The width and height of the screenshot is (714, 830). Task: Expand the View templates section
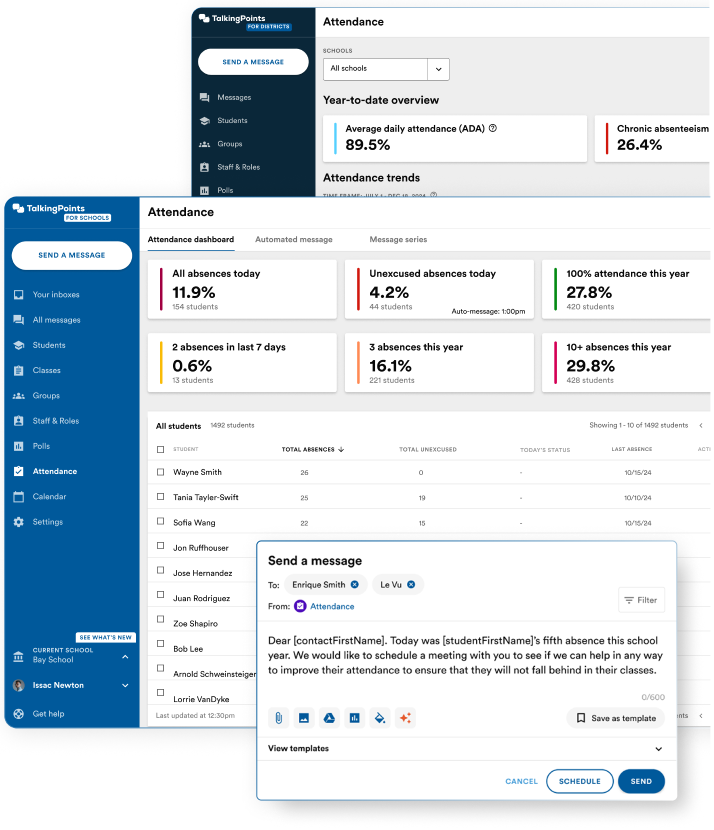[x=658, y=749]
